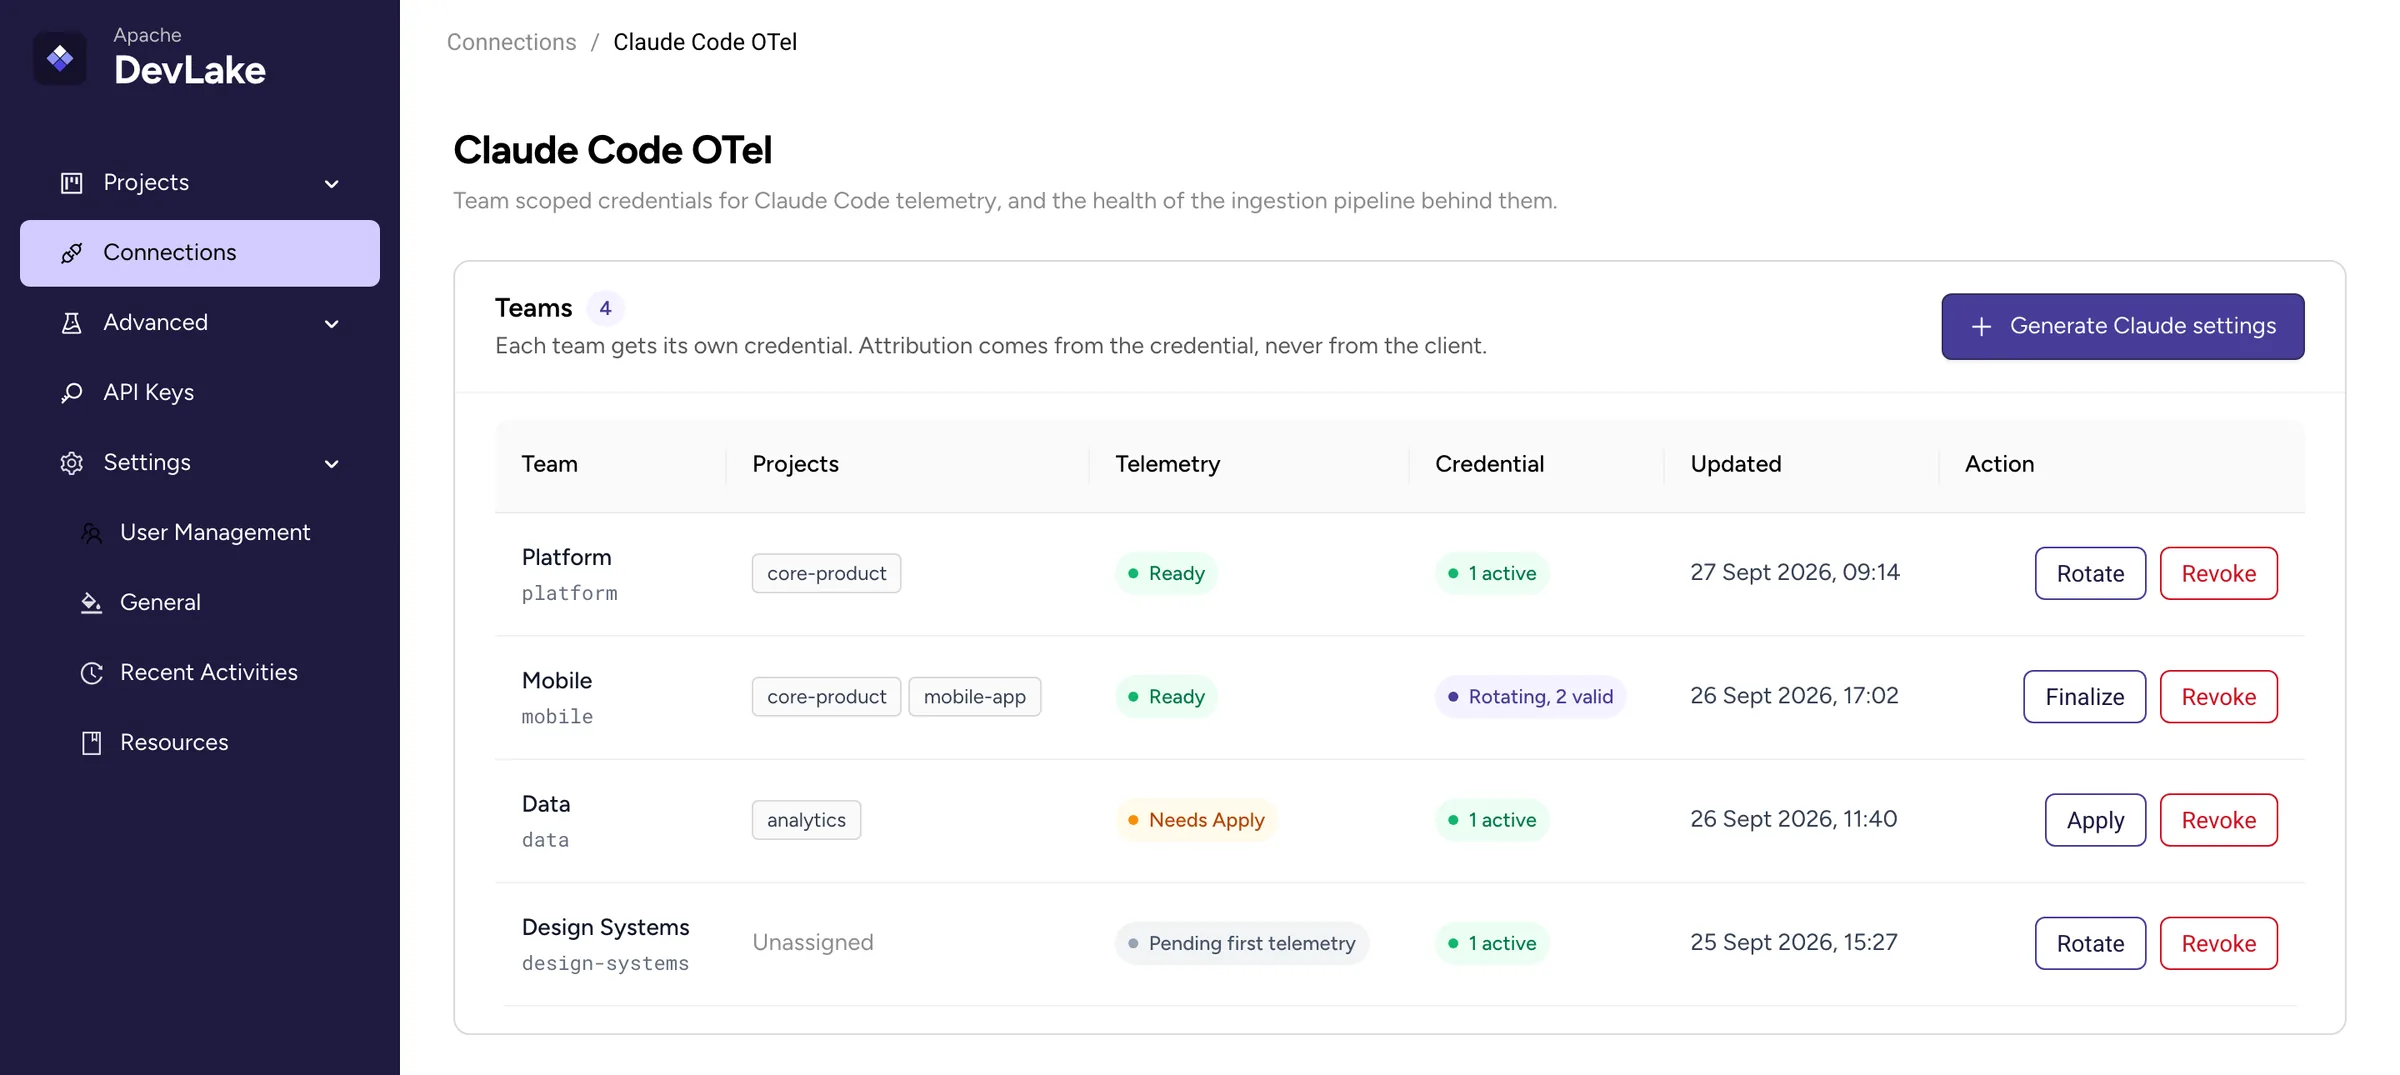Click the Projects sidebar icon

(x=71, y=183)
